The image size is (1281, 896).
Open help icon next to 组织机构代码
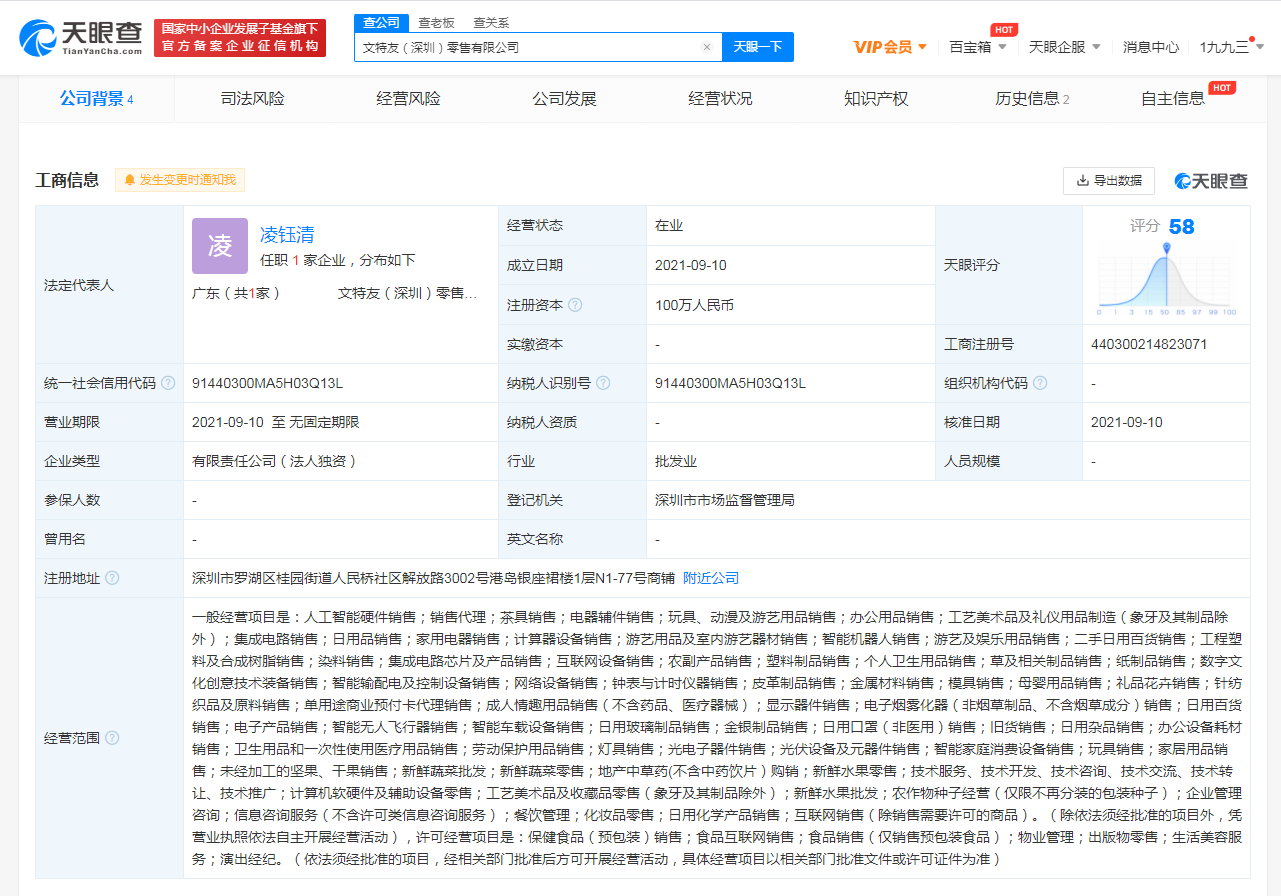pyautogui.click(x=1040, y=383)
